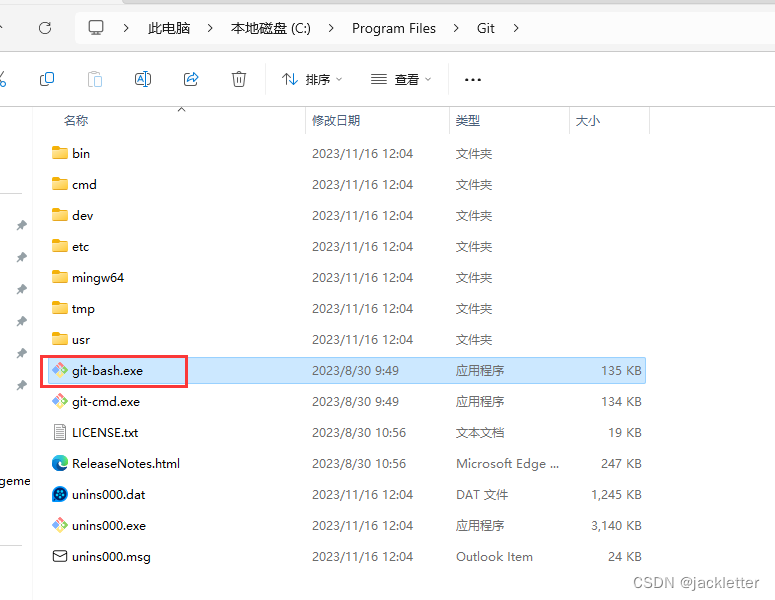The width and height of the screenshot is (775, 600).
Task: Sort by the 修改日期 column header
Action: [x=336, y=120]
